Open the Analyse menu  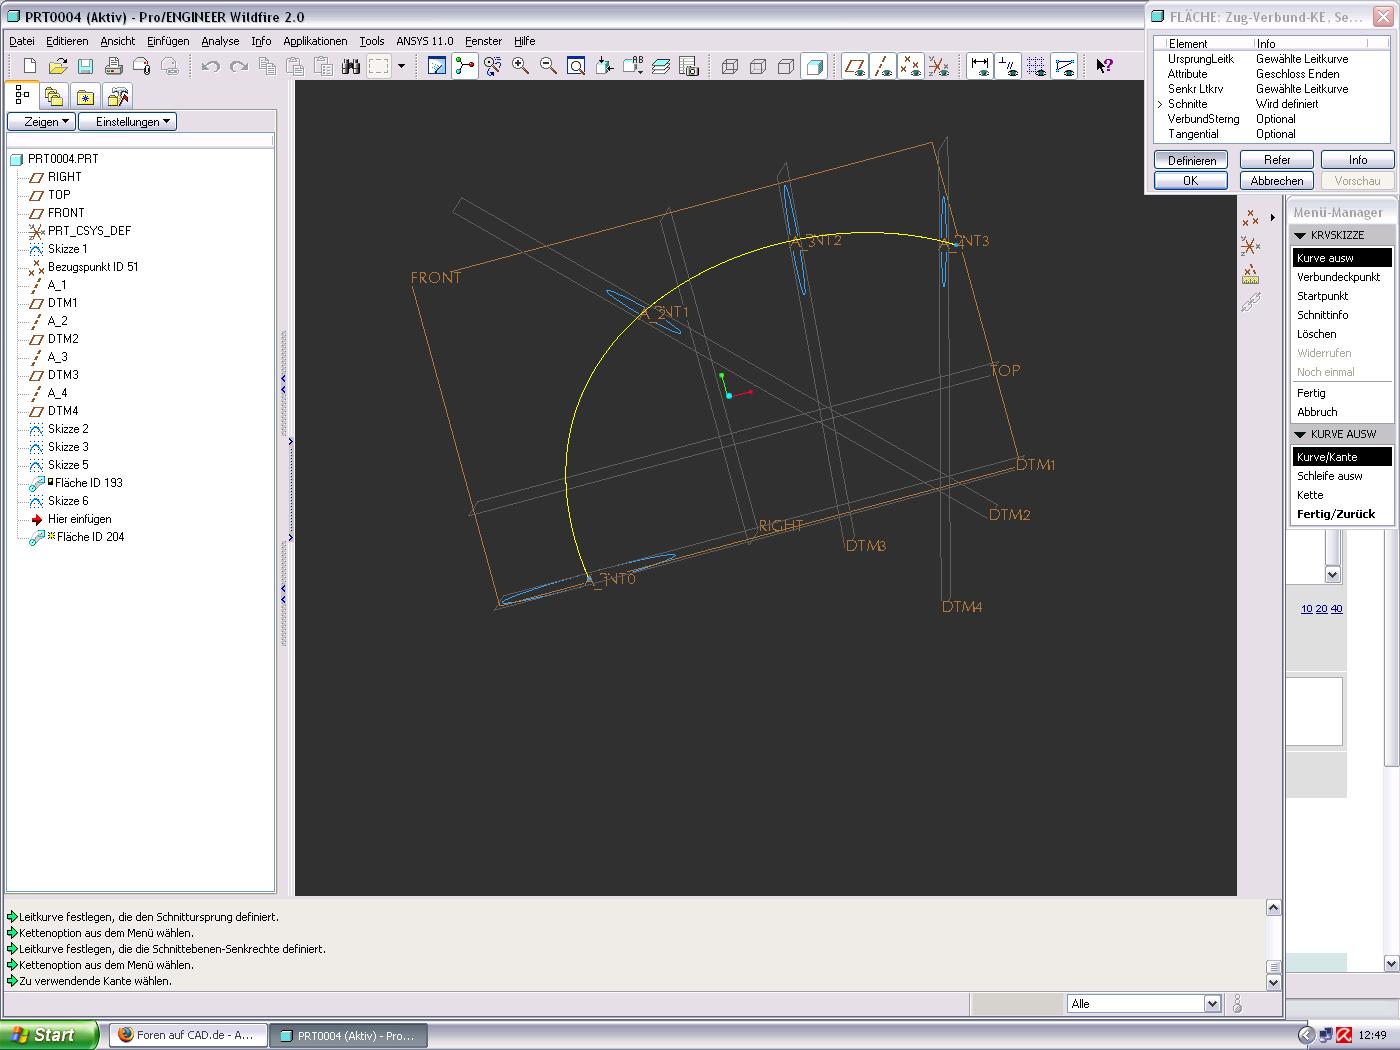220,41
